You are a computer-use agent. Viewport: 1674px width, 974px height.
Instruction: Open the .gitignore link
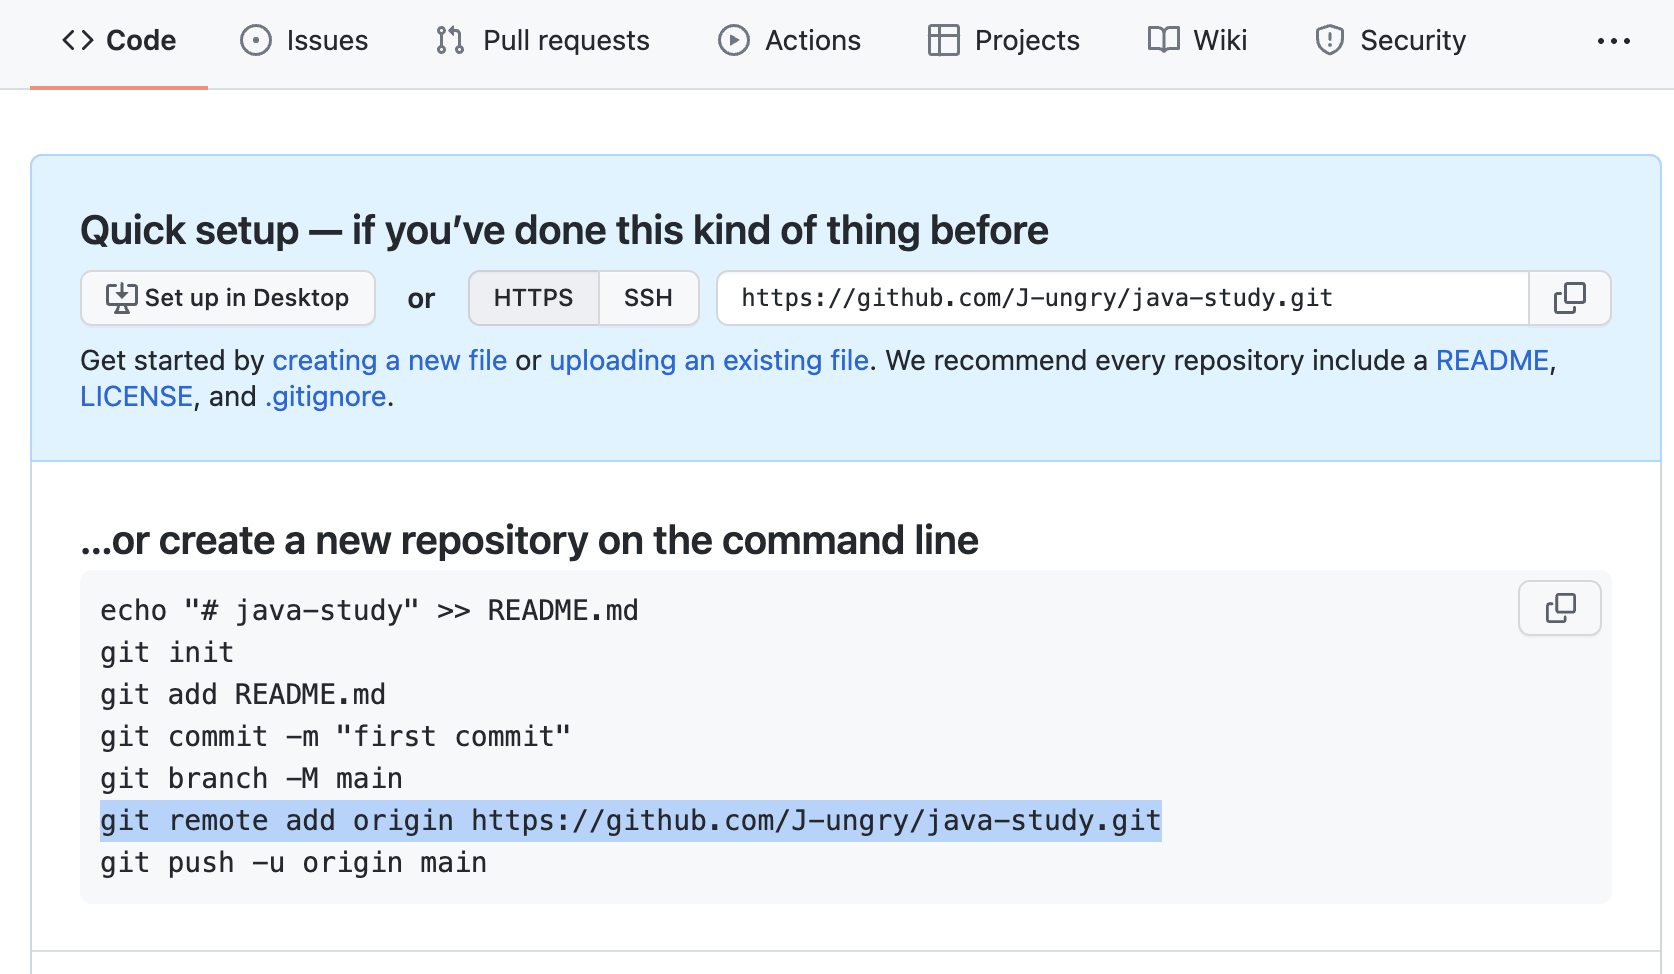(324, 396)
